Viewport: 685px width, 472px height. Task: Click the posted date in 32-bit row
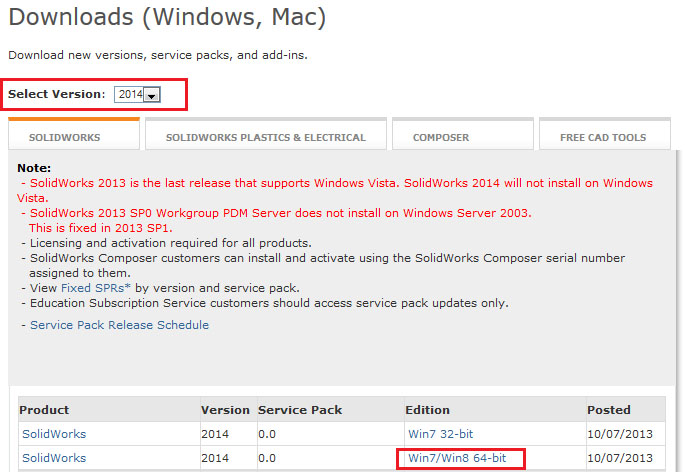pyautogui.click(x=620, y=434)
